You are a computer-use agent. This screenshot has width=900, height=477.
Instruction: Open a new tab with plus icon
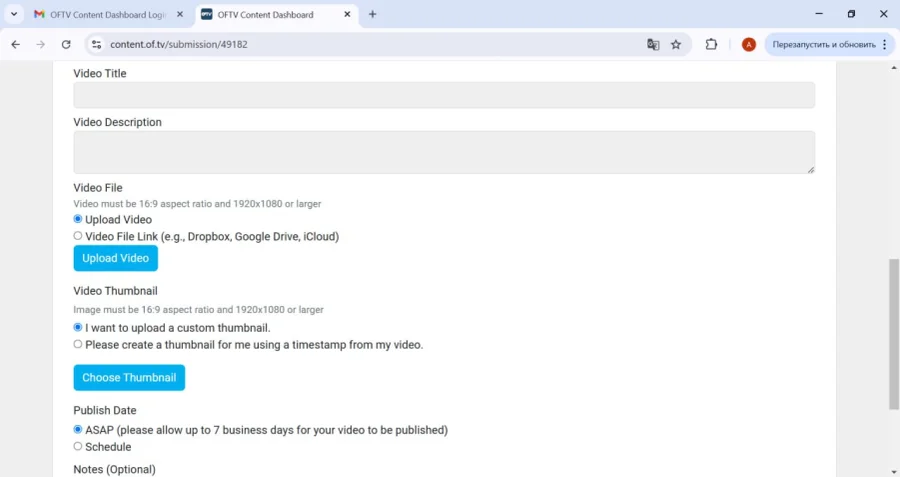373,14
